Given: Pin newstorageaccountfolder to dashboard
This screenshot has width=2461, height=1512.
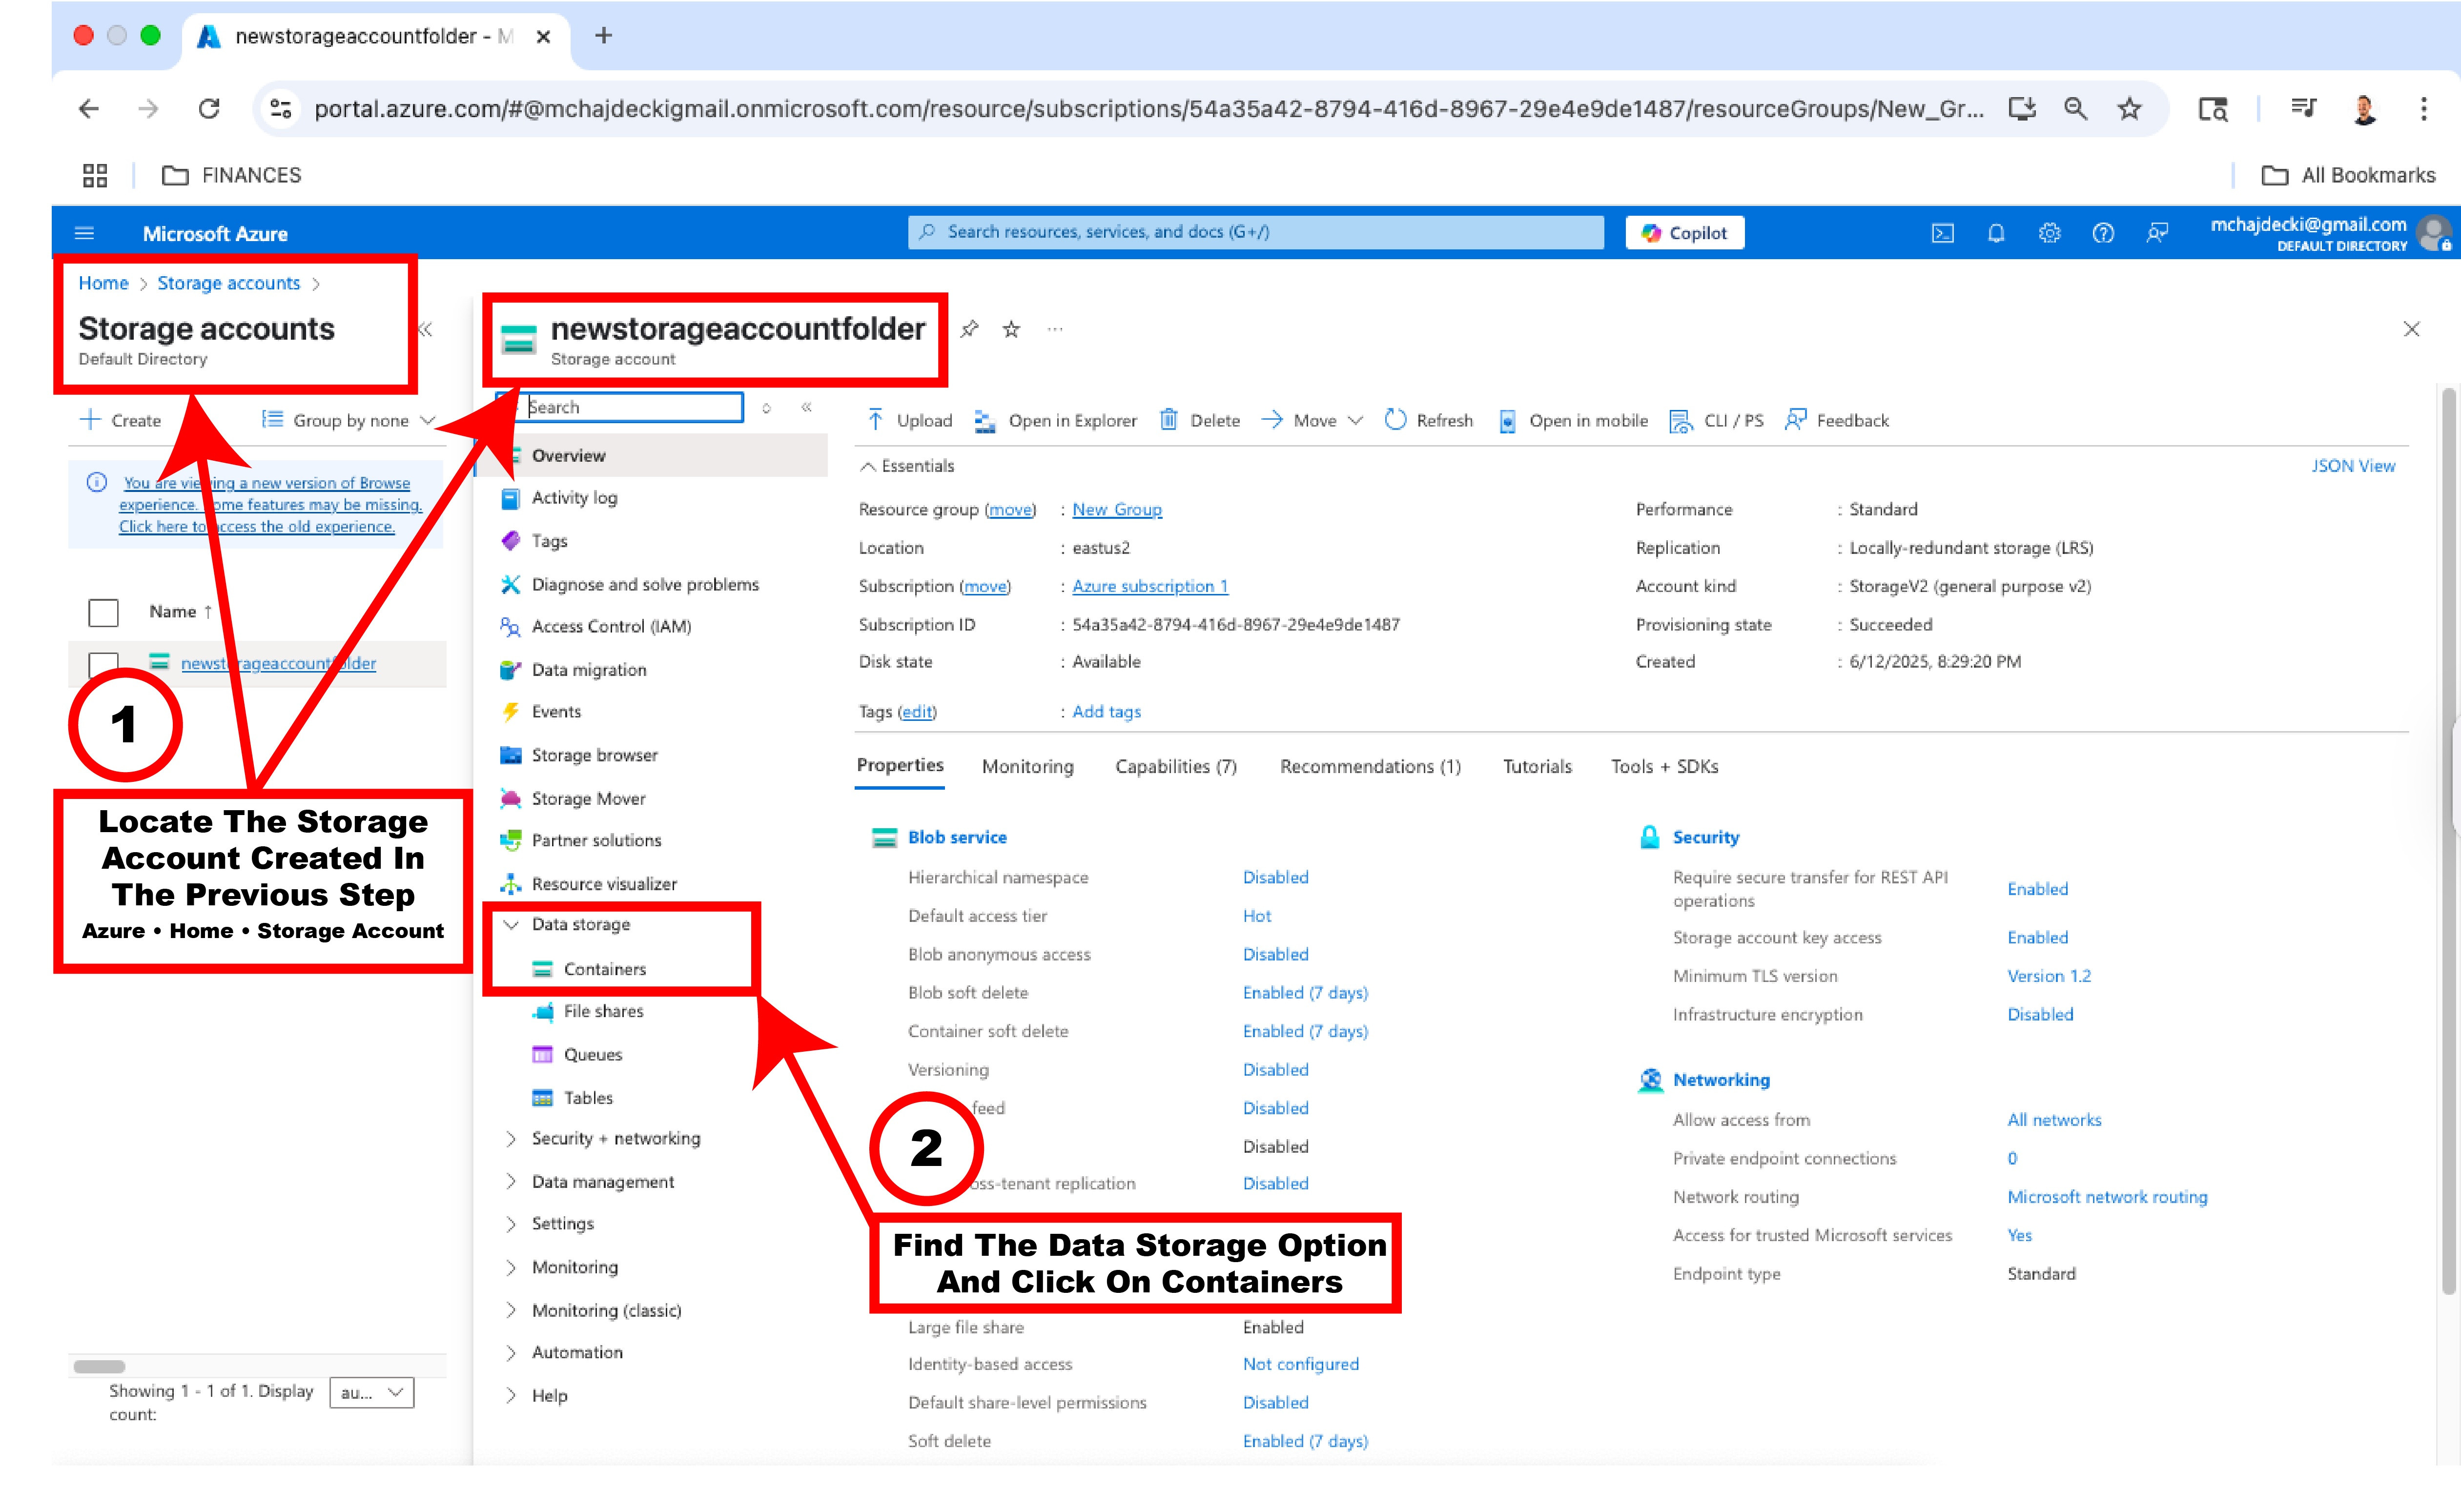Looking at the screenshot, I should pyautogui.click(x=969, y=329).
